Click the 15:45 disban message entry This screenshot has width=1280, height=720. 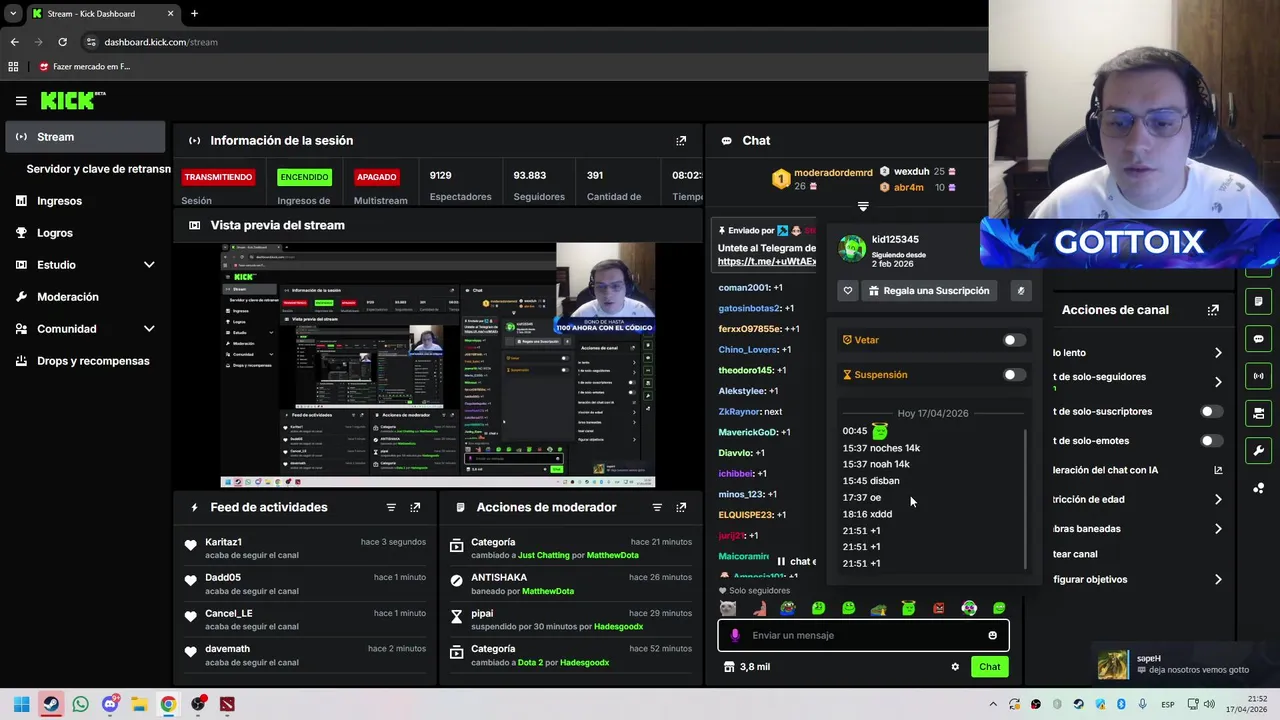[871, 481]
